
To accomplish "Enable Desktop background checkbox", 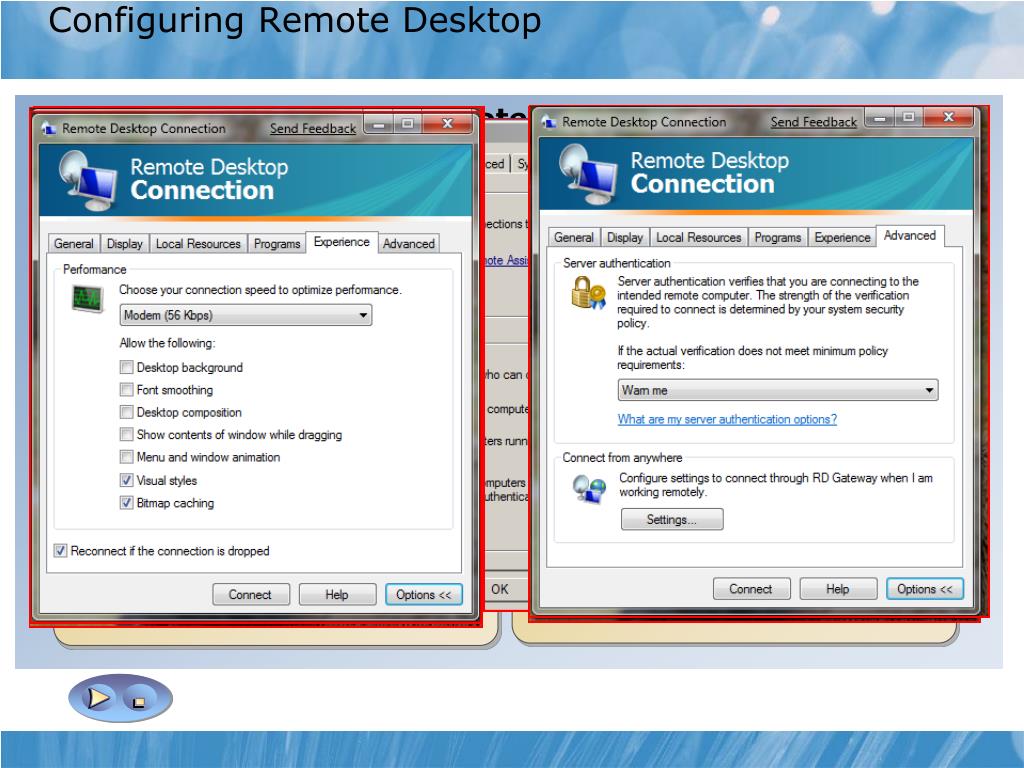I will (x=127, y=367).
